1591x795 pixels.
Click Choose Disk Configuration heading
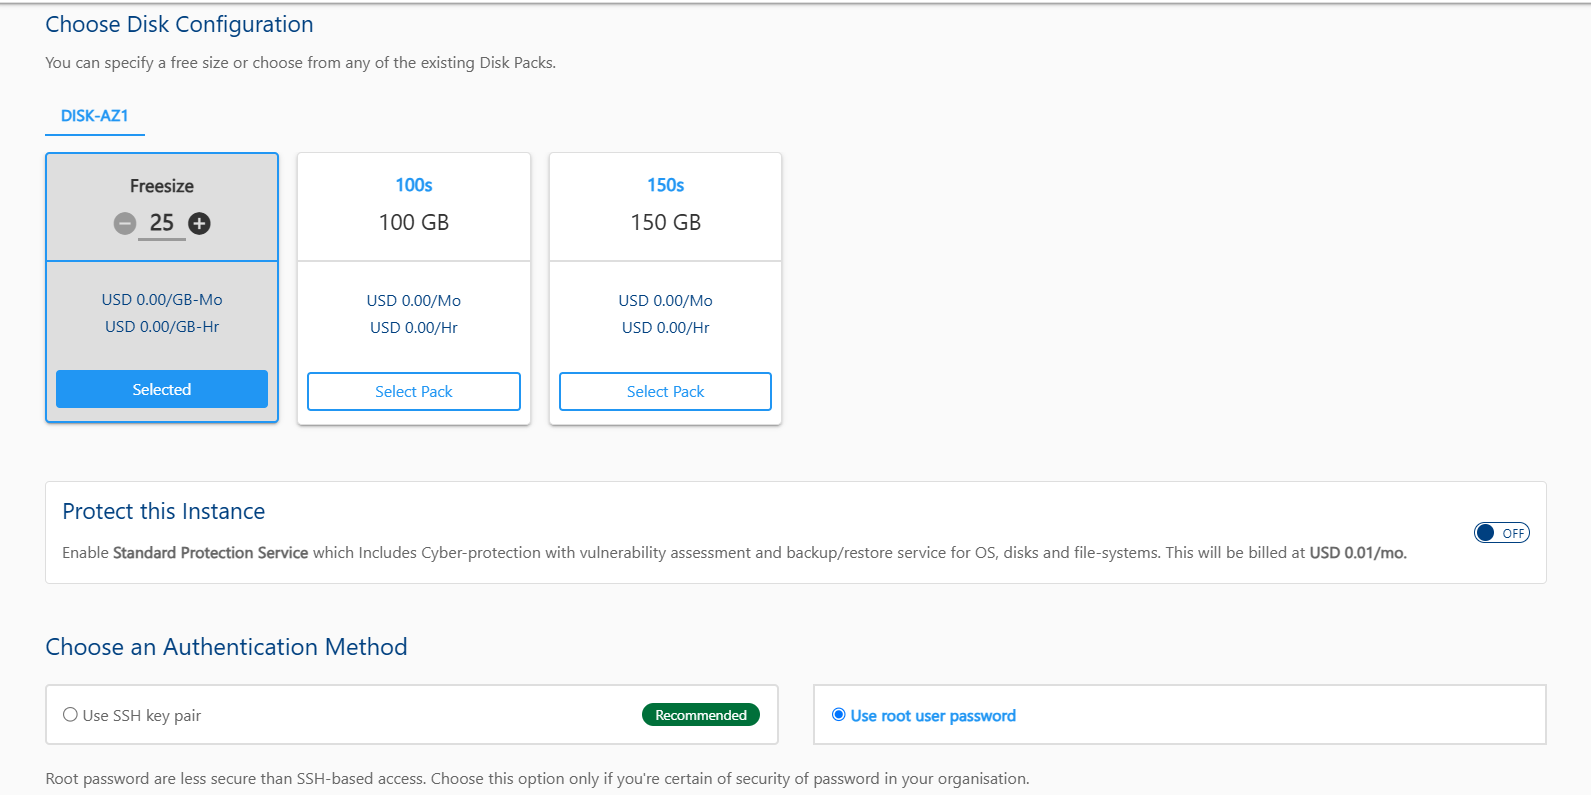point(179,24)
